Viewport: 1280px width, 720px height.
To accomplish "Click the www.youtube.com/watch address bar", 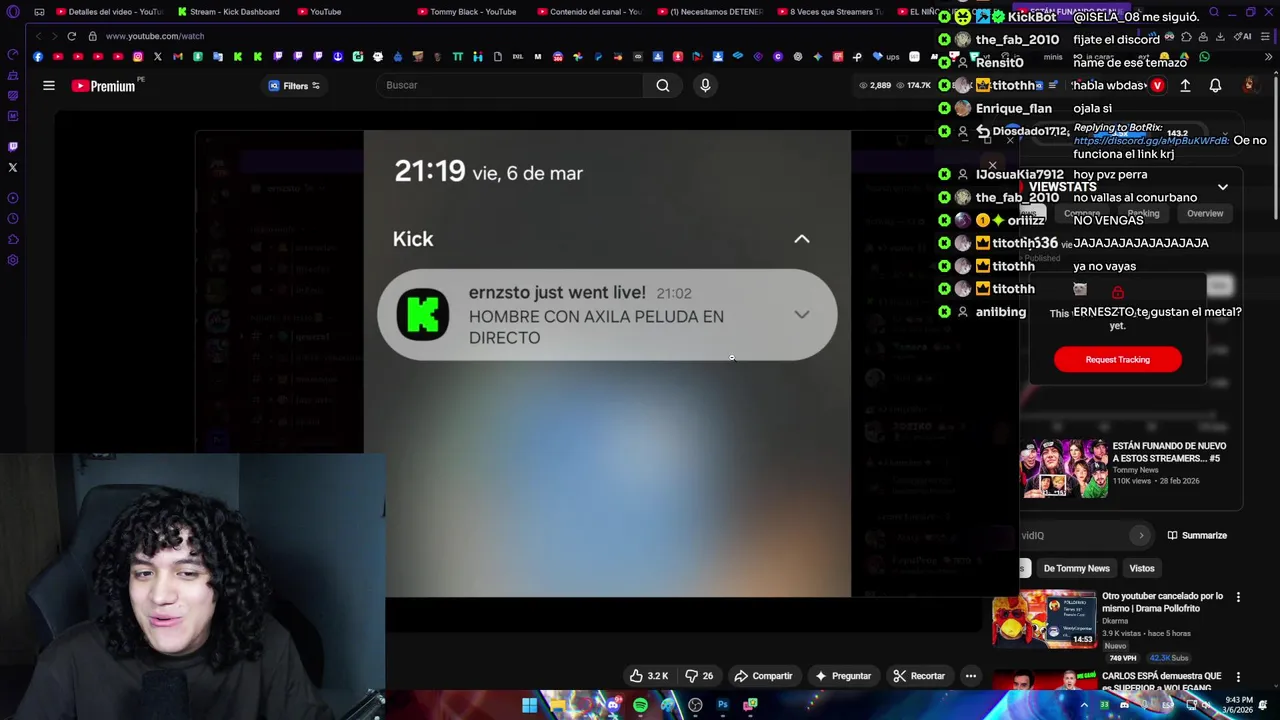I will point(155,36).
